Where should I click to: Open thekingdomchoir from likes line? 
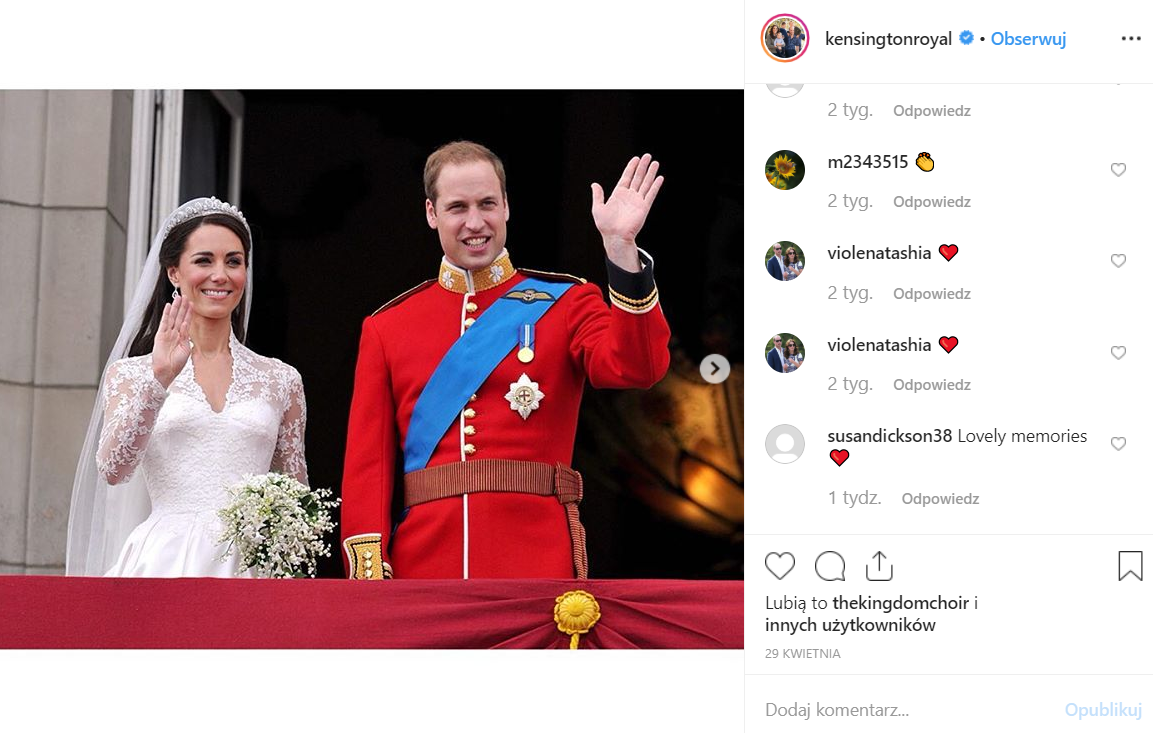(x=901, y=603)
